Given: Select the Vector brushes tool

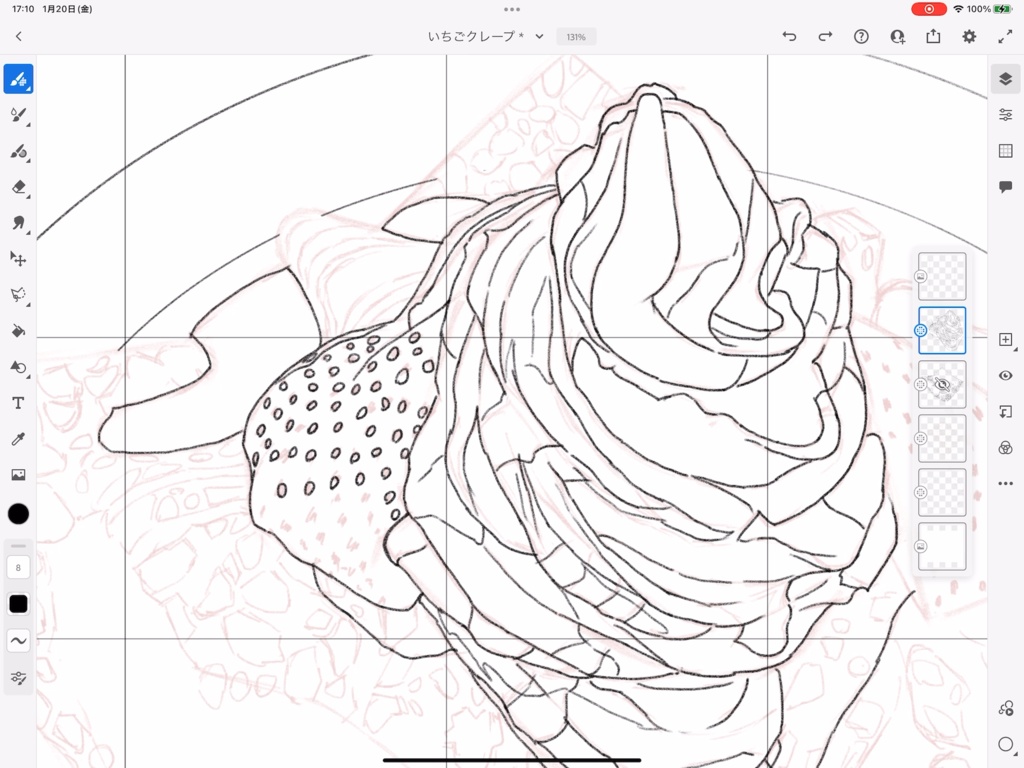Looking at the screenshot, I should [18, 152].
